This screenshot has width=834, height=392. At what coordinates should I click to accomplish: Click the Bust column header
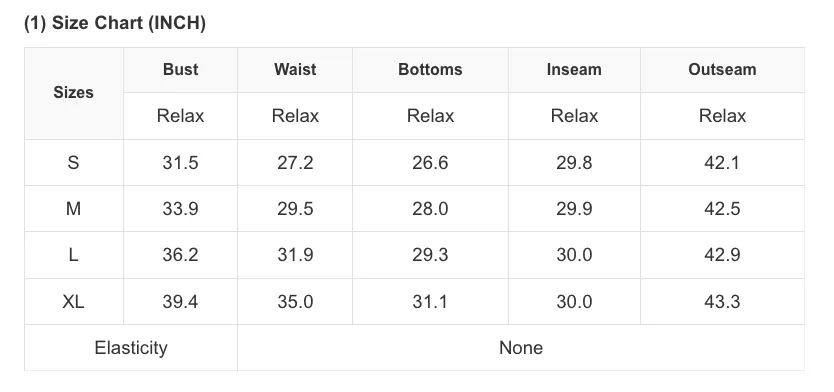coord(181,70)
